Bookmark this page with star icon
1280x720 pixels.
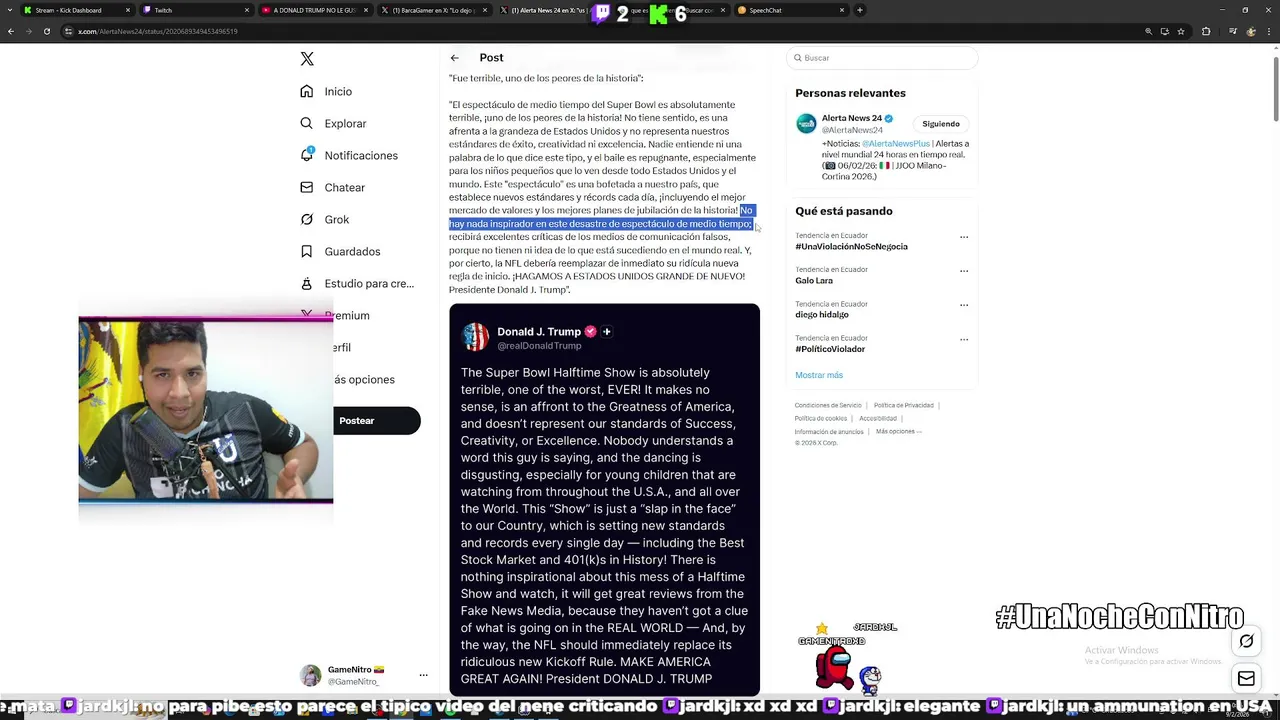pos(1181,31)
